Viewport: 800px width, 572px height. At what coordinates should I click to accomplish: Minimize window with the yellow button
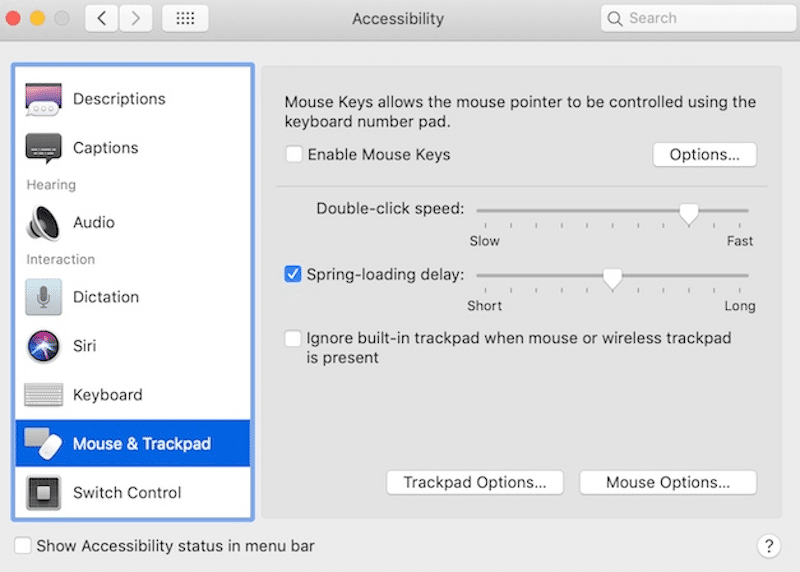click(x=37, y=18)
